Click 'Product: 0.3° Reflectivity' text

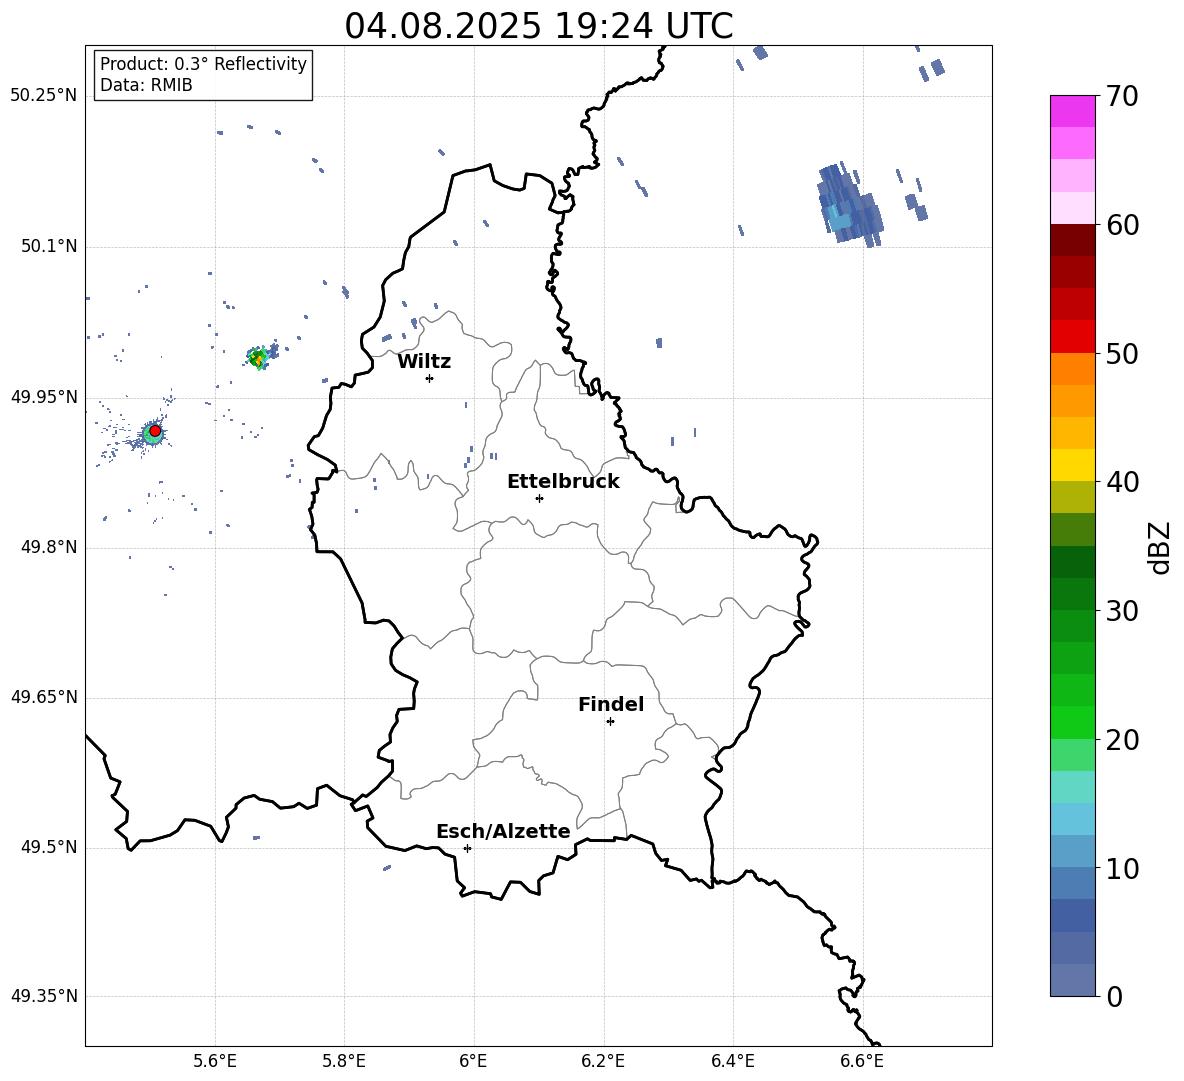tap(203, 64)
